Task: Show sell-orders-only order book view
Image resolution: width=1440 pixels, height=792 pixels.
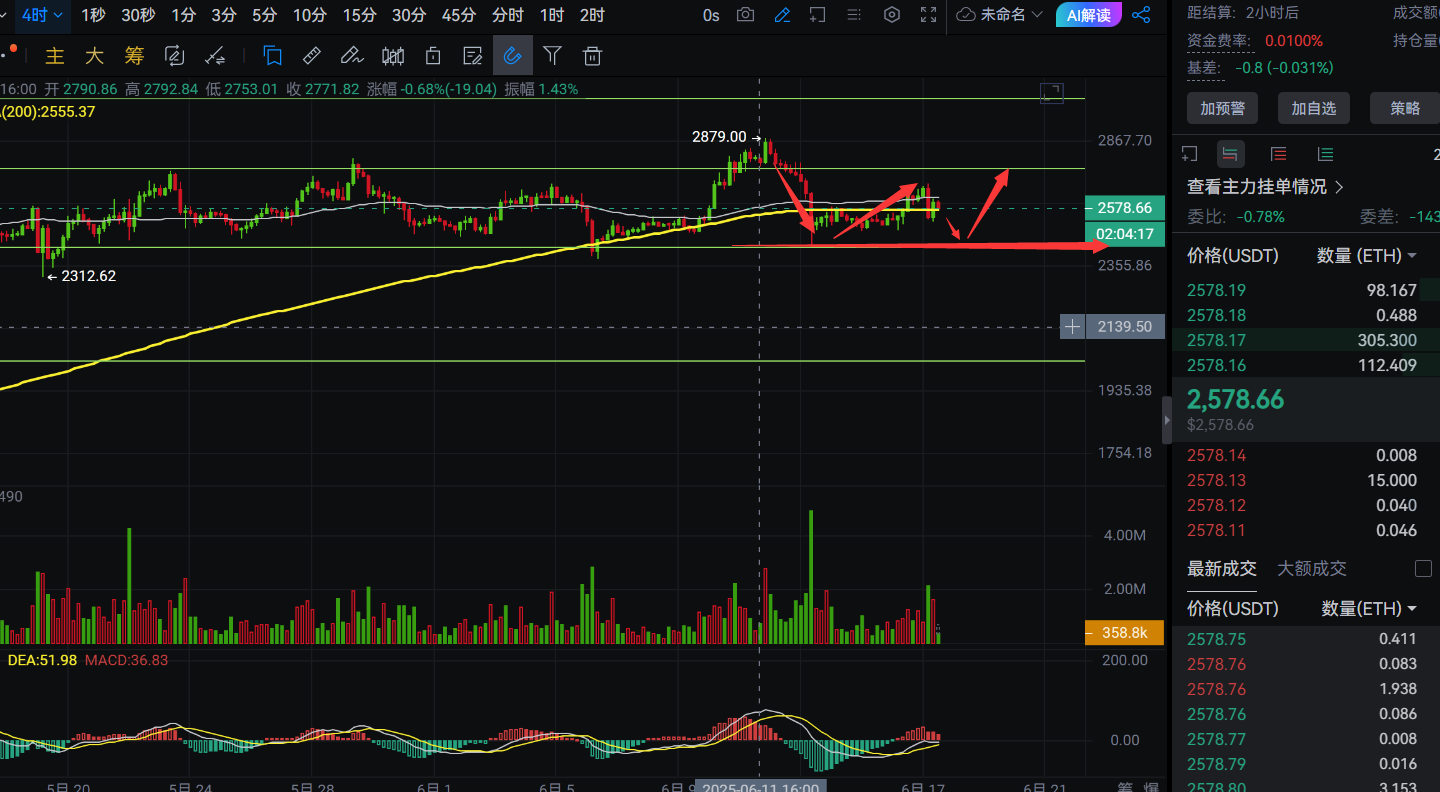Action: coord(1278,154)
